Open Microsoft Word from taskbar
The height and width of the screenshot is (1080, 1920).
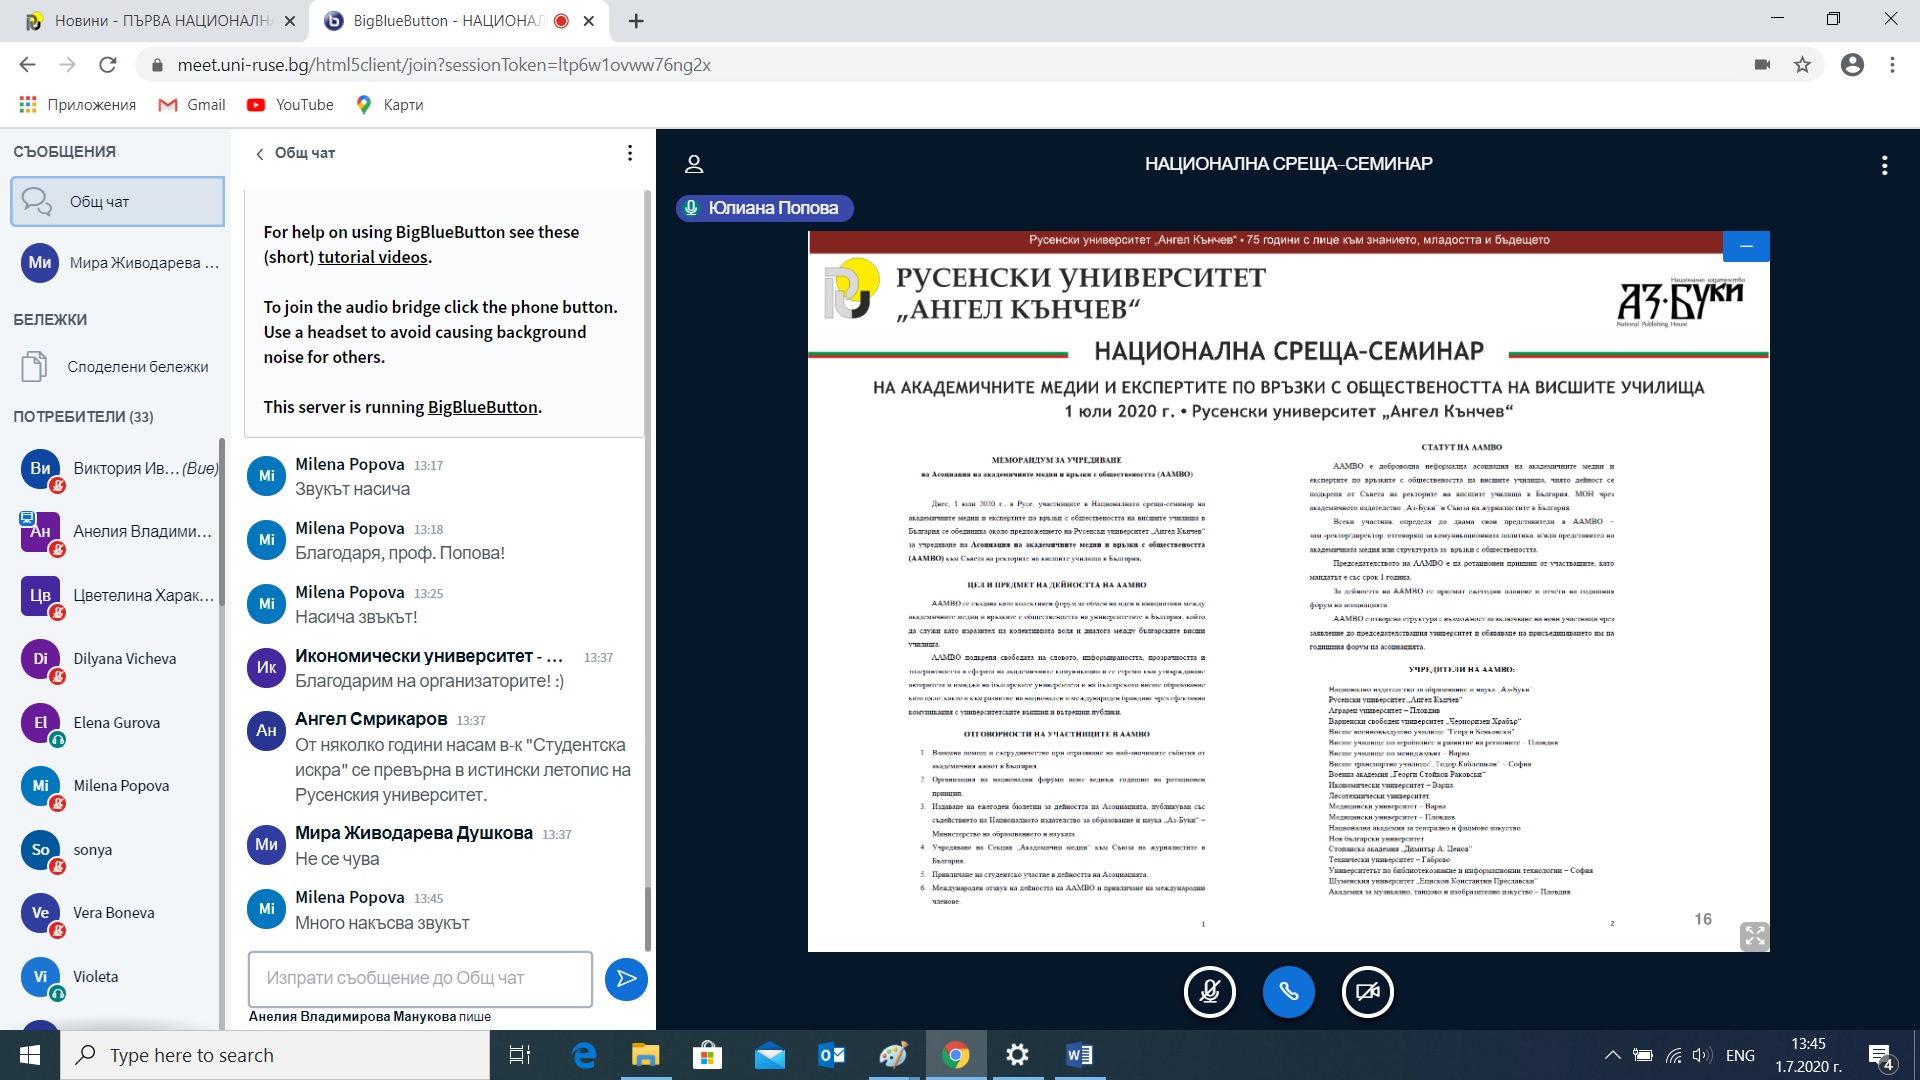(1079, 1055)
